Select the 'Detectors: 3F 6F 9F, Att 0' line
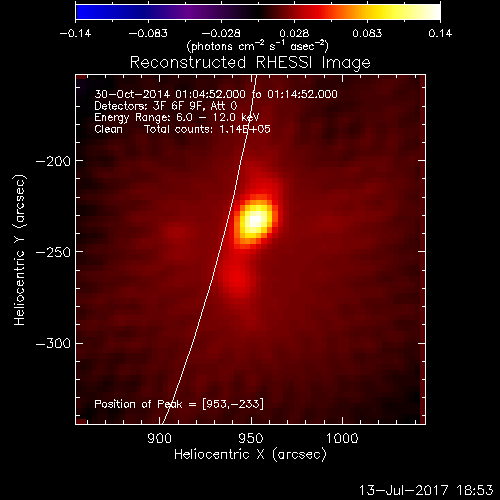Image resolution: width=500 pixels, height=500 pixels. (166, 106)
